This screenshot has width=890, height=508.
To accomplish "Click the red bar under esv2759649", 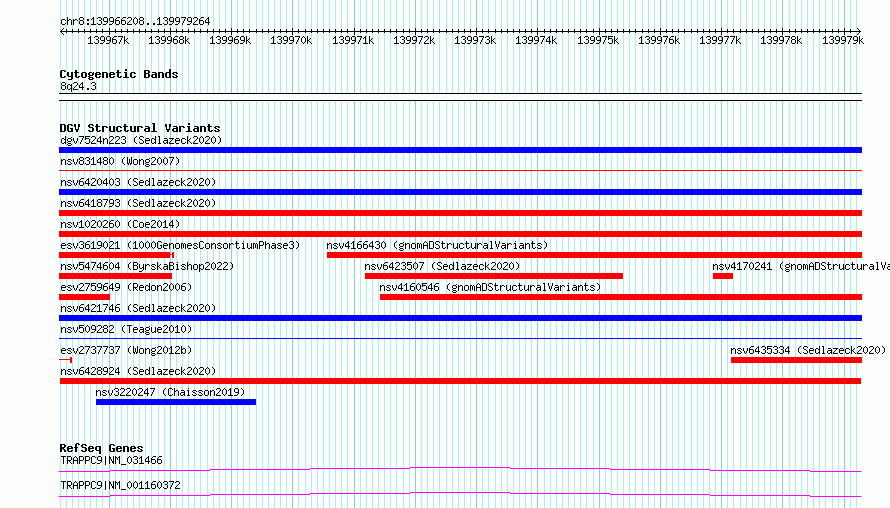I will 85,297.
